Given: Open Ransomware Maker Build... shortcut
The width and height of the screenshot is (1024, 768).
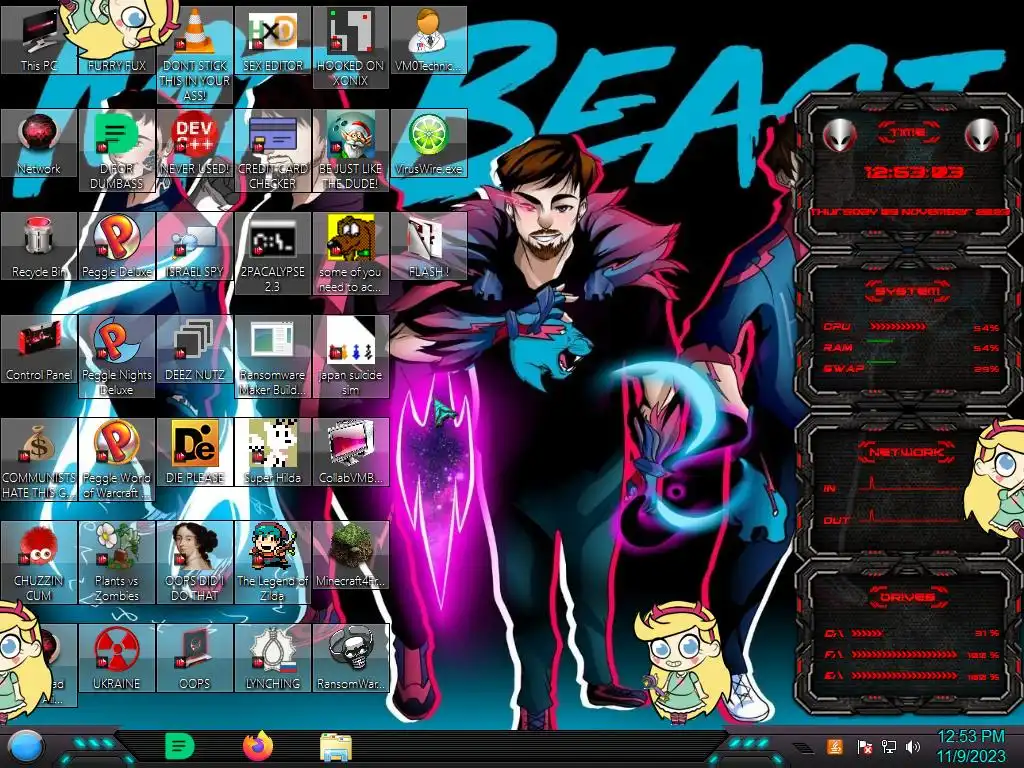Looking at the screenshot, I should click(273, 357).
